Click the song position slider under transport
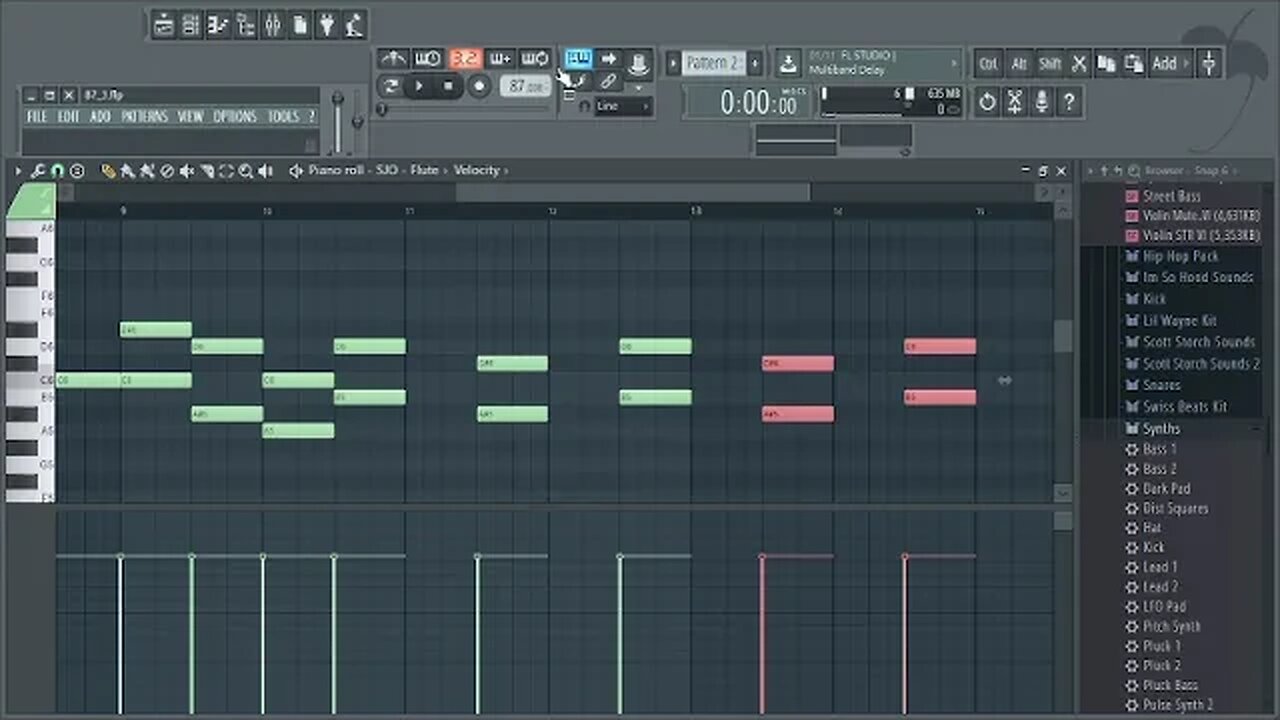Screen dimensions: 1280x720 (x=465, y=108)
